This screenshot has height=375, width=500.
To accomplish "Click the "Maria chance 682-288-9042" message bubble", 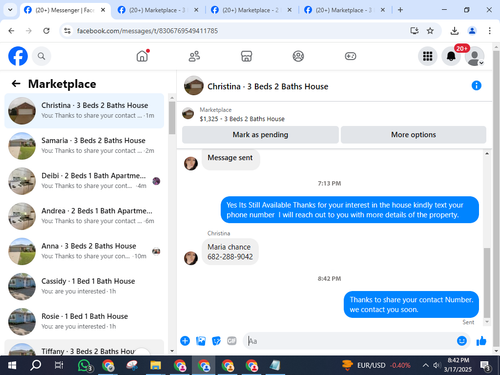I will [x=230, y=252].
